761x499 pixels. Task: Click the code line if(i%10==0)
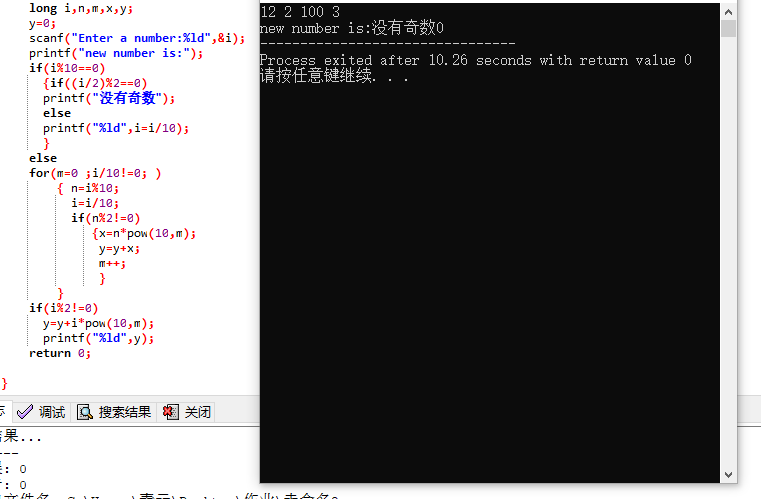coord(67,68)
